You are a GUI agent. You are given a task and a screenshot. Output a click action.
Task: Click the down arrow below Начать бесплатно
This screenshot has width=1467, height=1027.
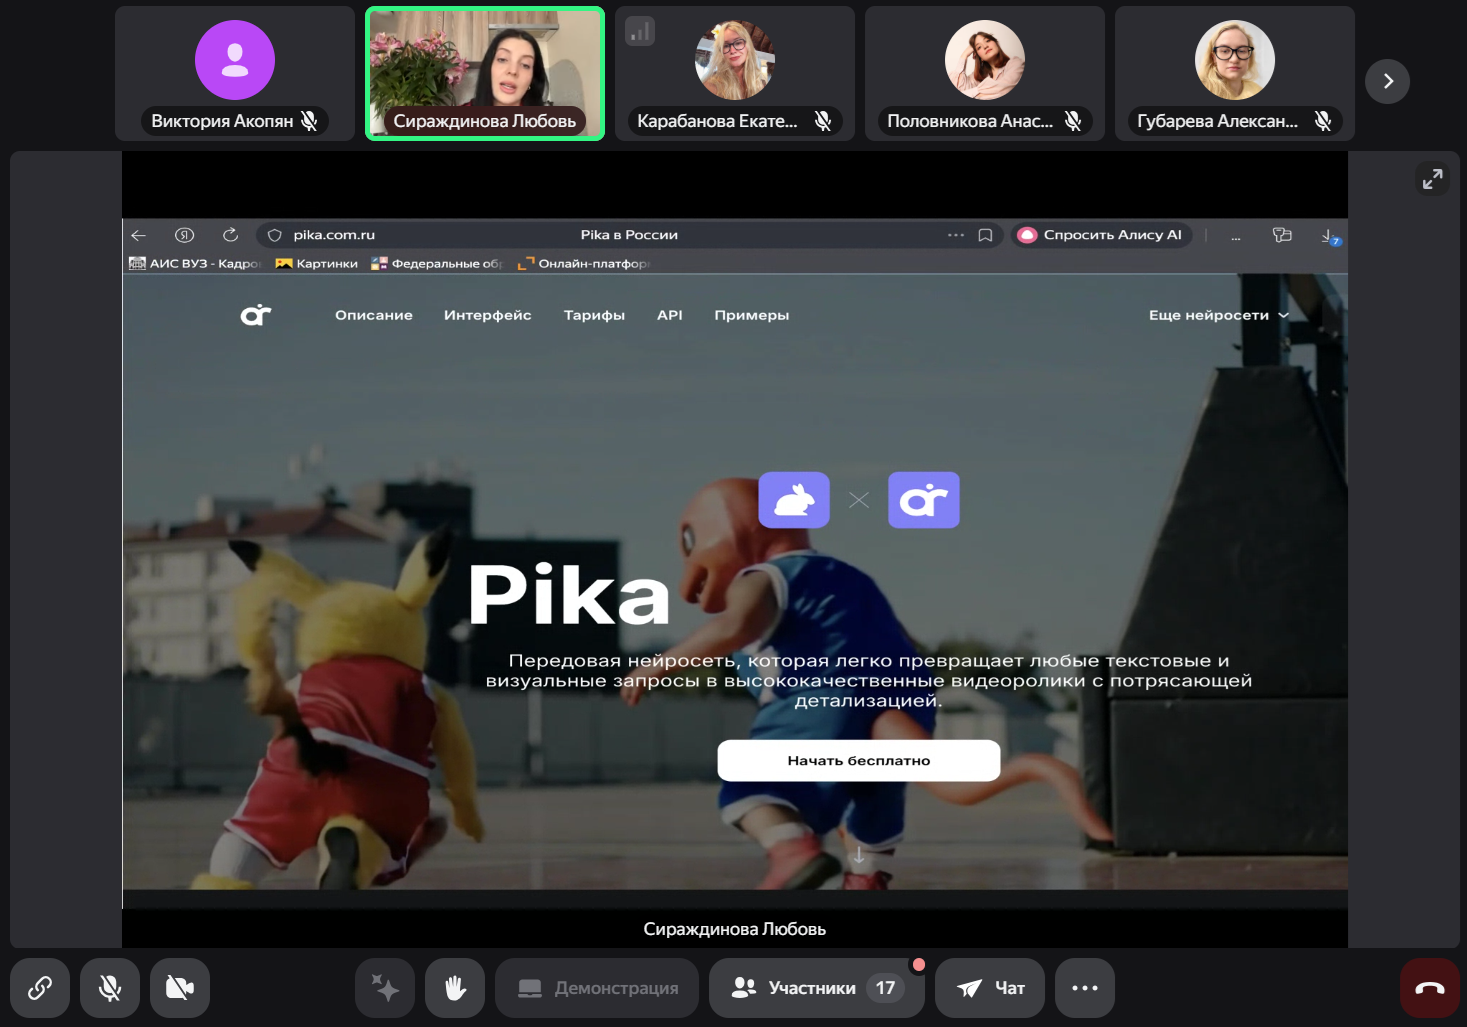858,856
